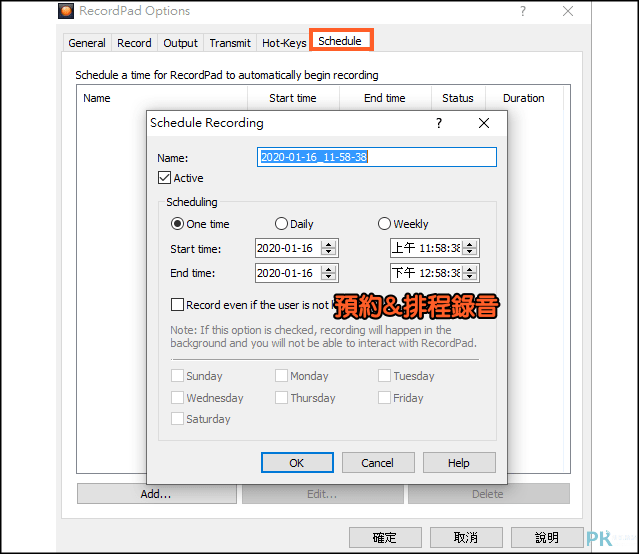Image resolution: width=639 pixels, height=554 pixels.
Task: Click the Name text field
Action: coord(377,157)
